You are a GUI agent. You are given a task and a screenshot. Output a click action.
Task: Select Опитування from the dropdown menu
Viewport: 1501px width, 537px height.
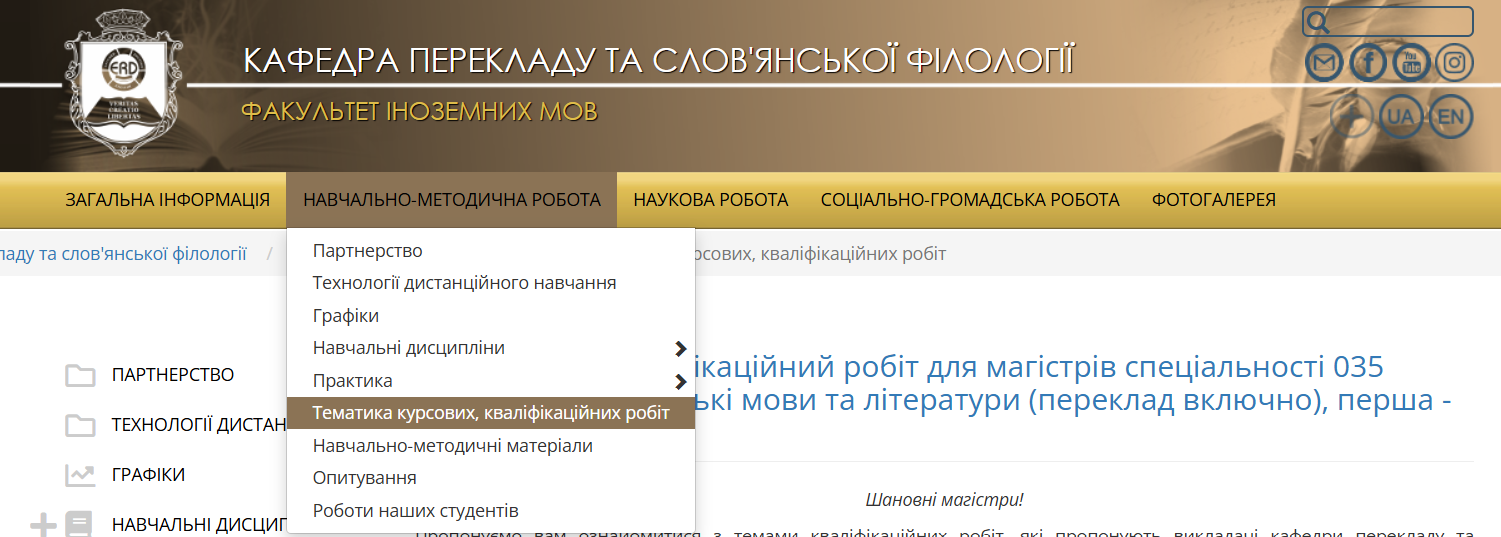click(x=364, y=478)
